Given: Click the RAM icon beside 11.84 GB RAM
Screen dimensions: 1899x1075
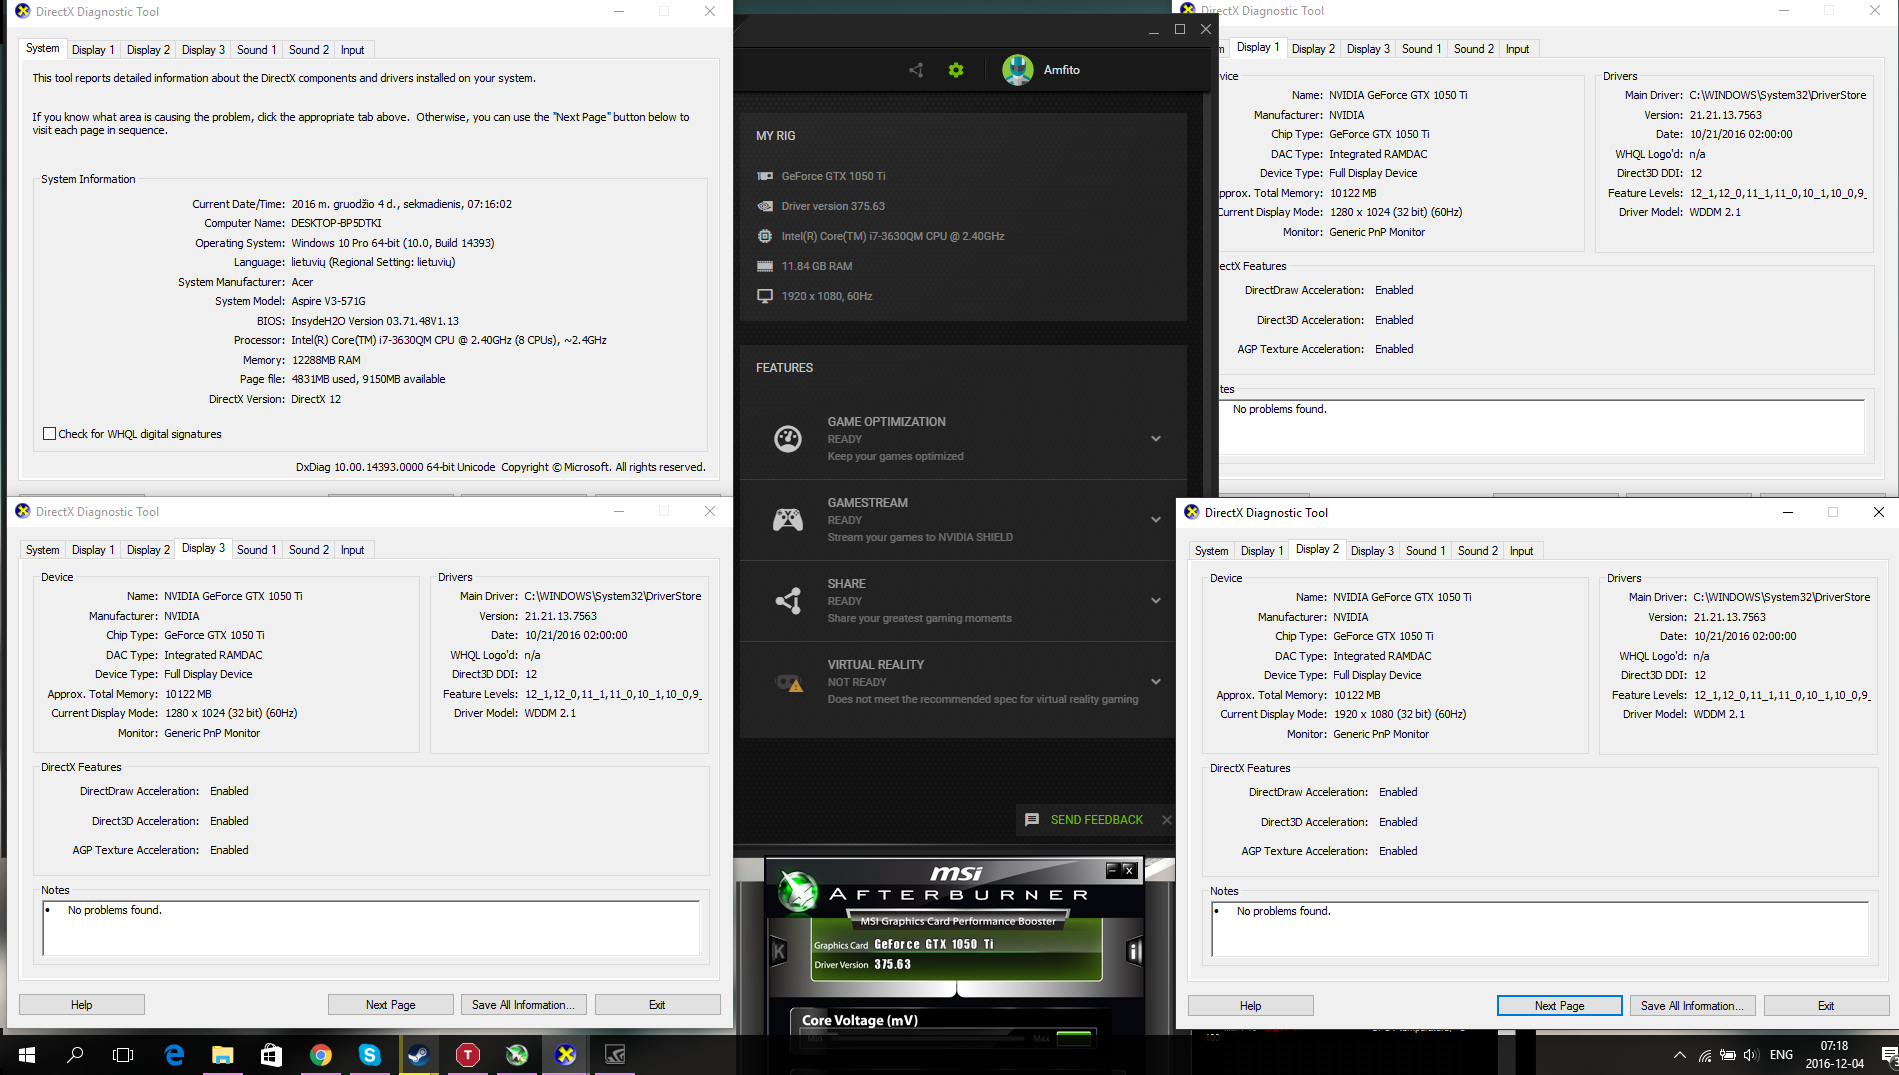Looking at the screenshot, I should (x=765, y=266).
